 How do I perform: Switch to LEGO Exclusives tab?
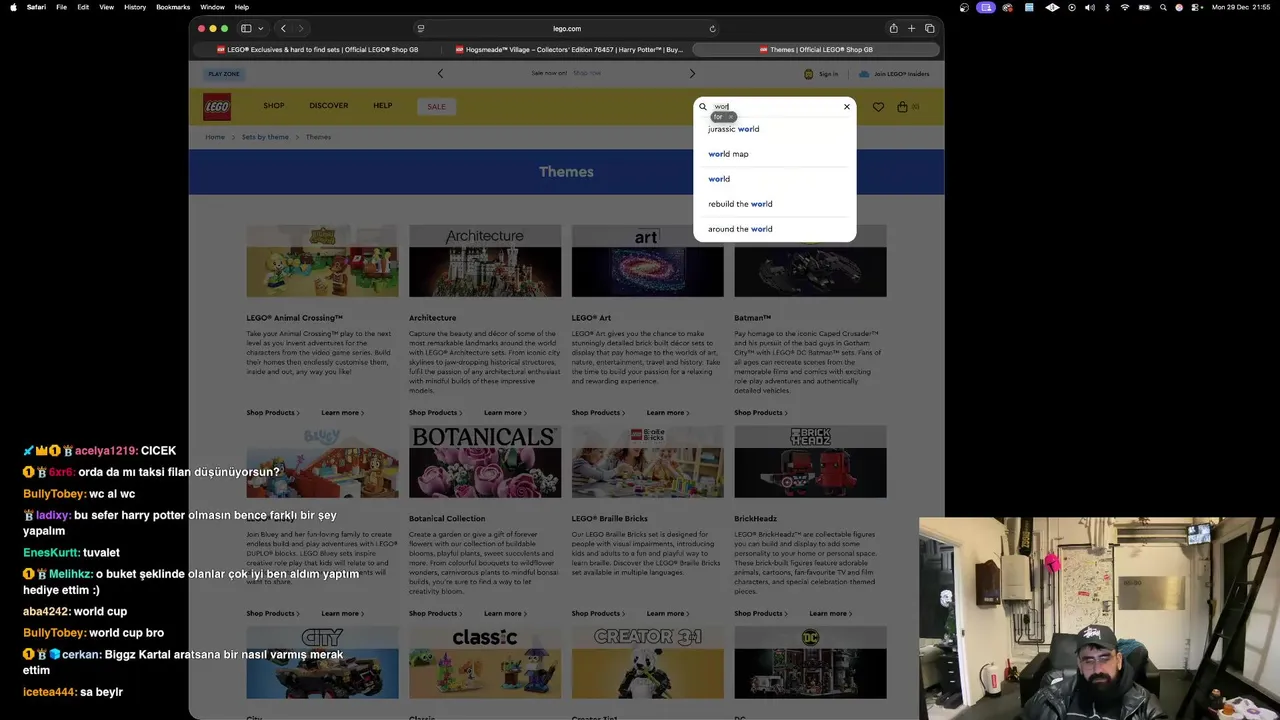click(317, 49)
